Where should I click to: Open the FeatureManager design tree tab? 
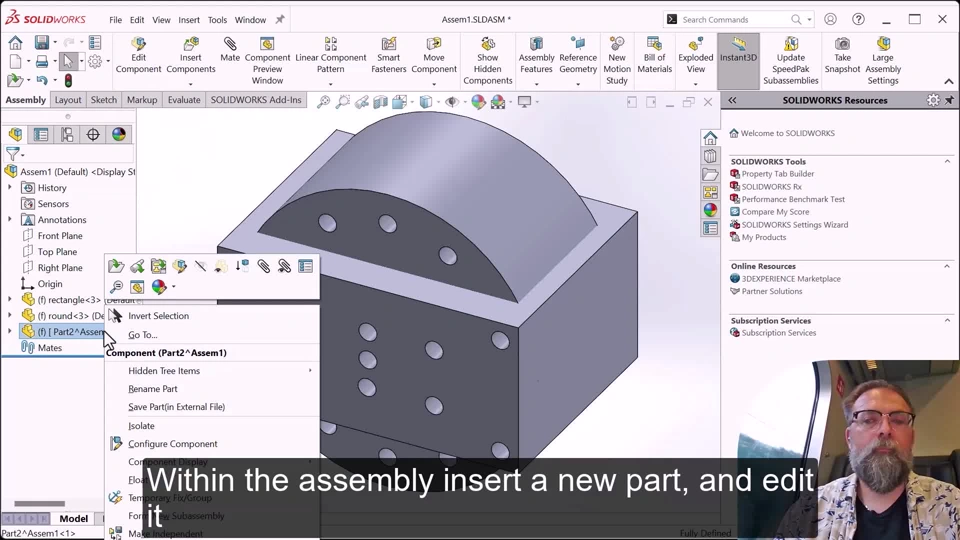[x=15, y=134]
